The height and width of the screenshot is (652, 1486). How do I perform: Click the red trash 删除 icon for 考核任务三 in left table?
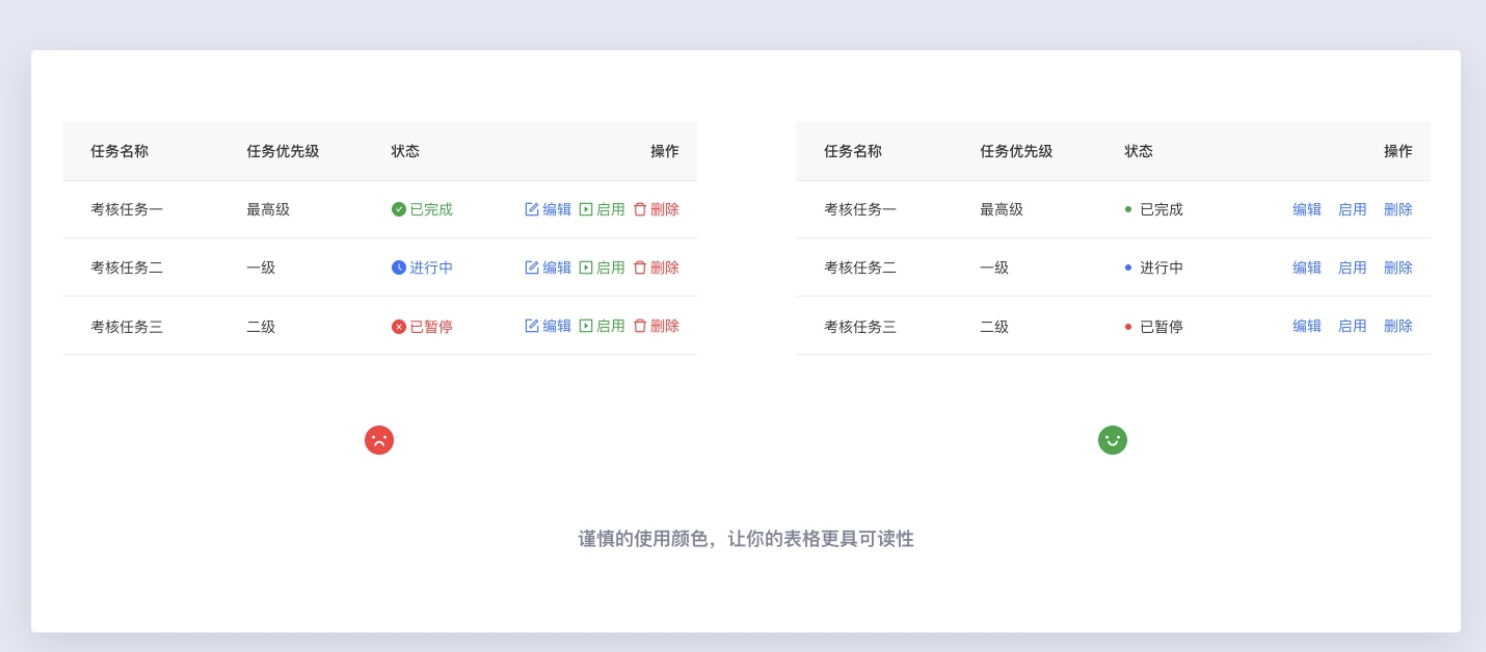click(x=640, y=326)
